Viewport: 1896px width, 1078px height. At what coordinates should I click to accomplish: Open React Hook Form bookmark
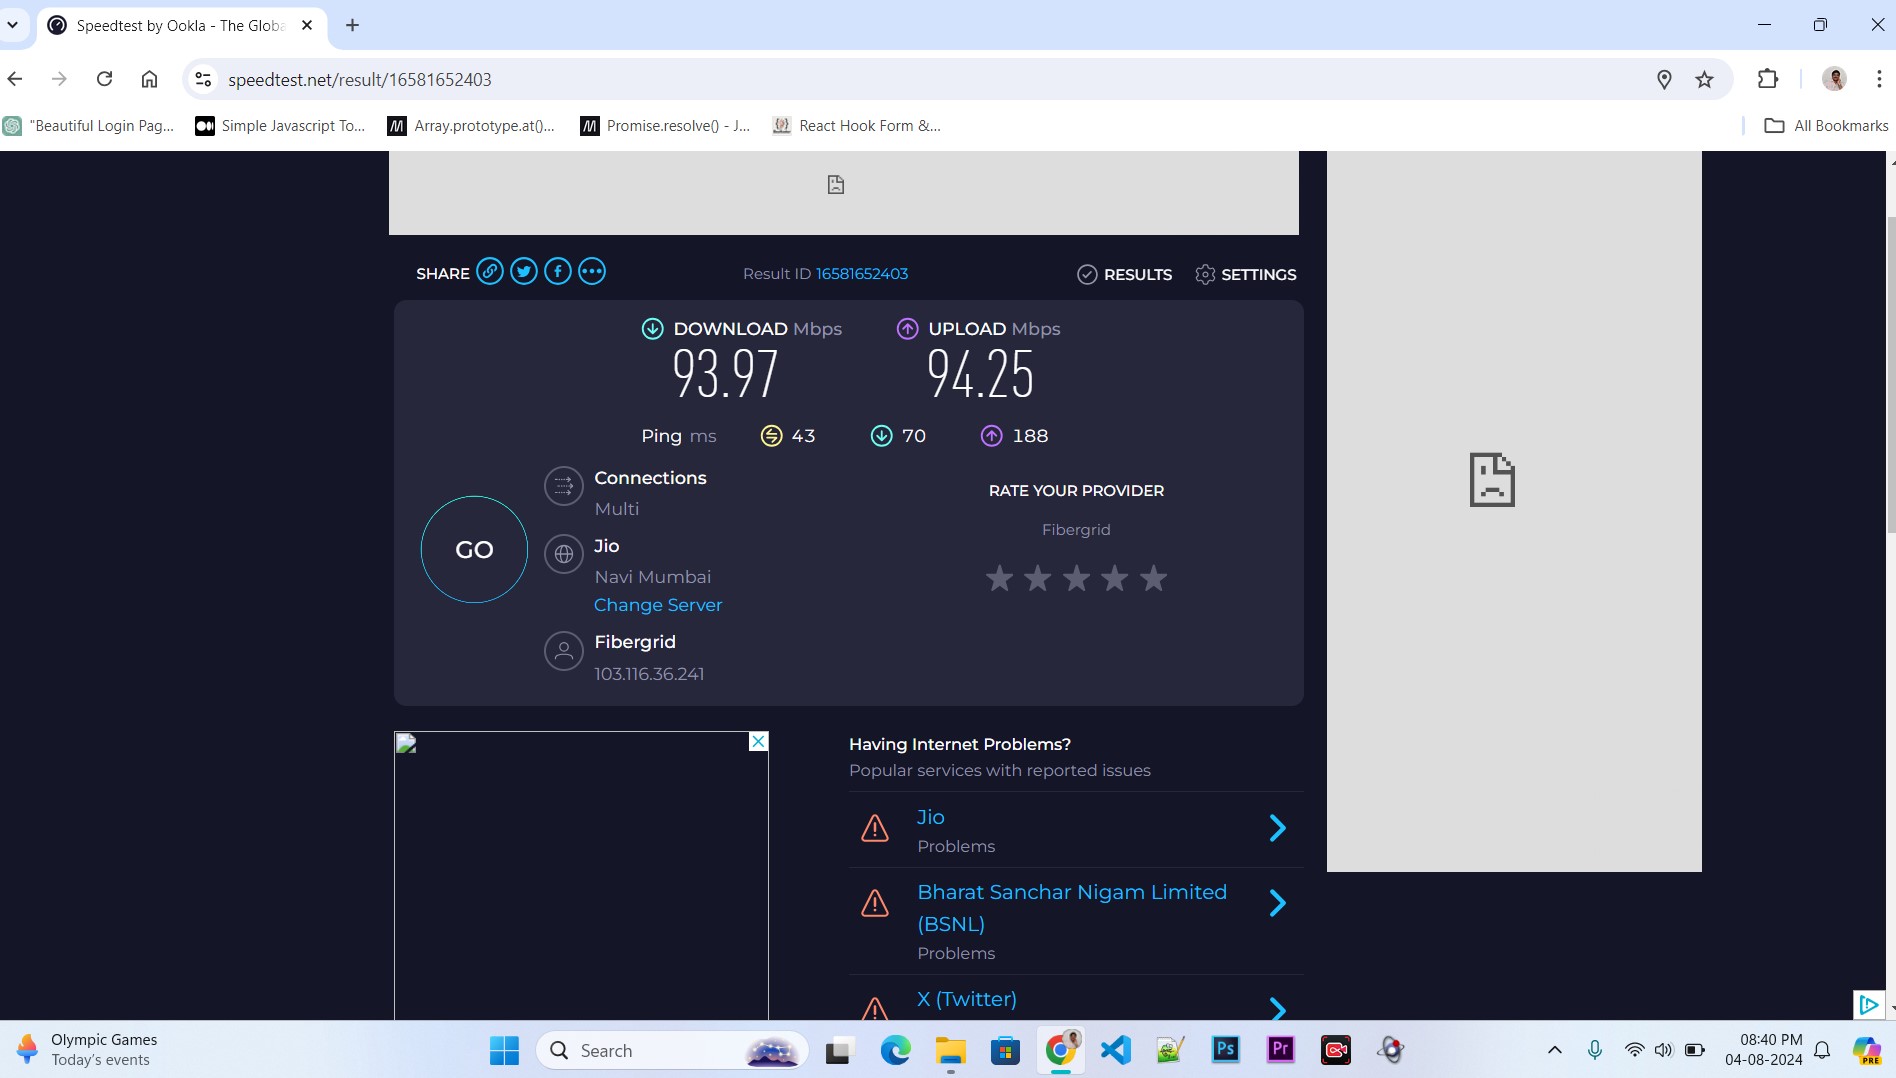[x=857, y=126]
